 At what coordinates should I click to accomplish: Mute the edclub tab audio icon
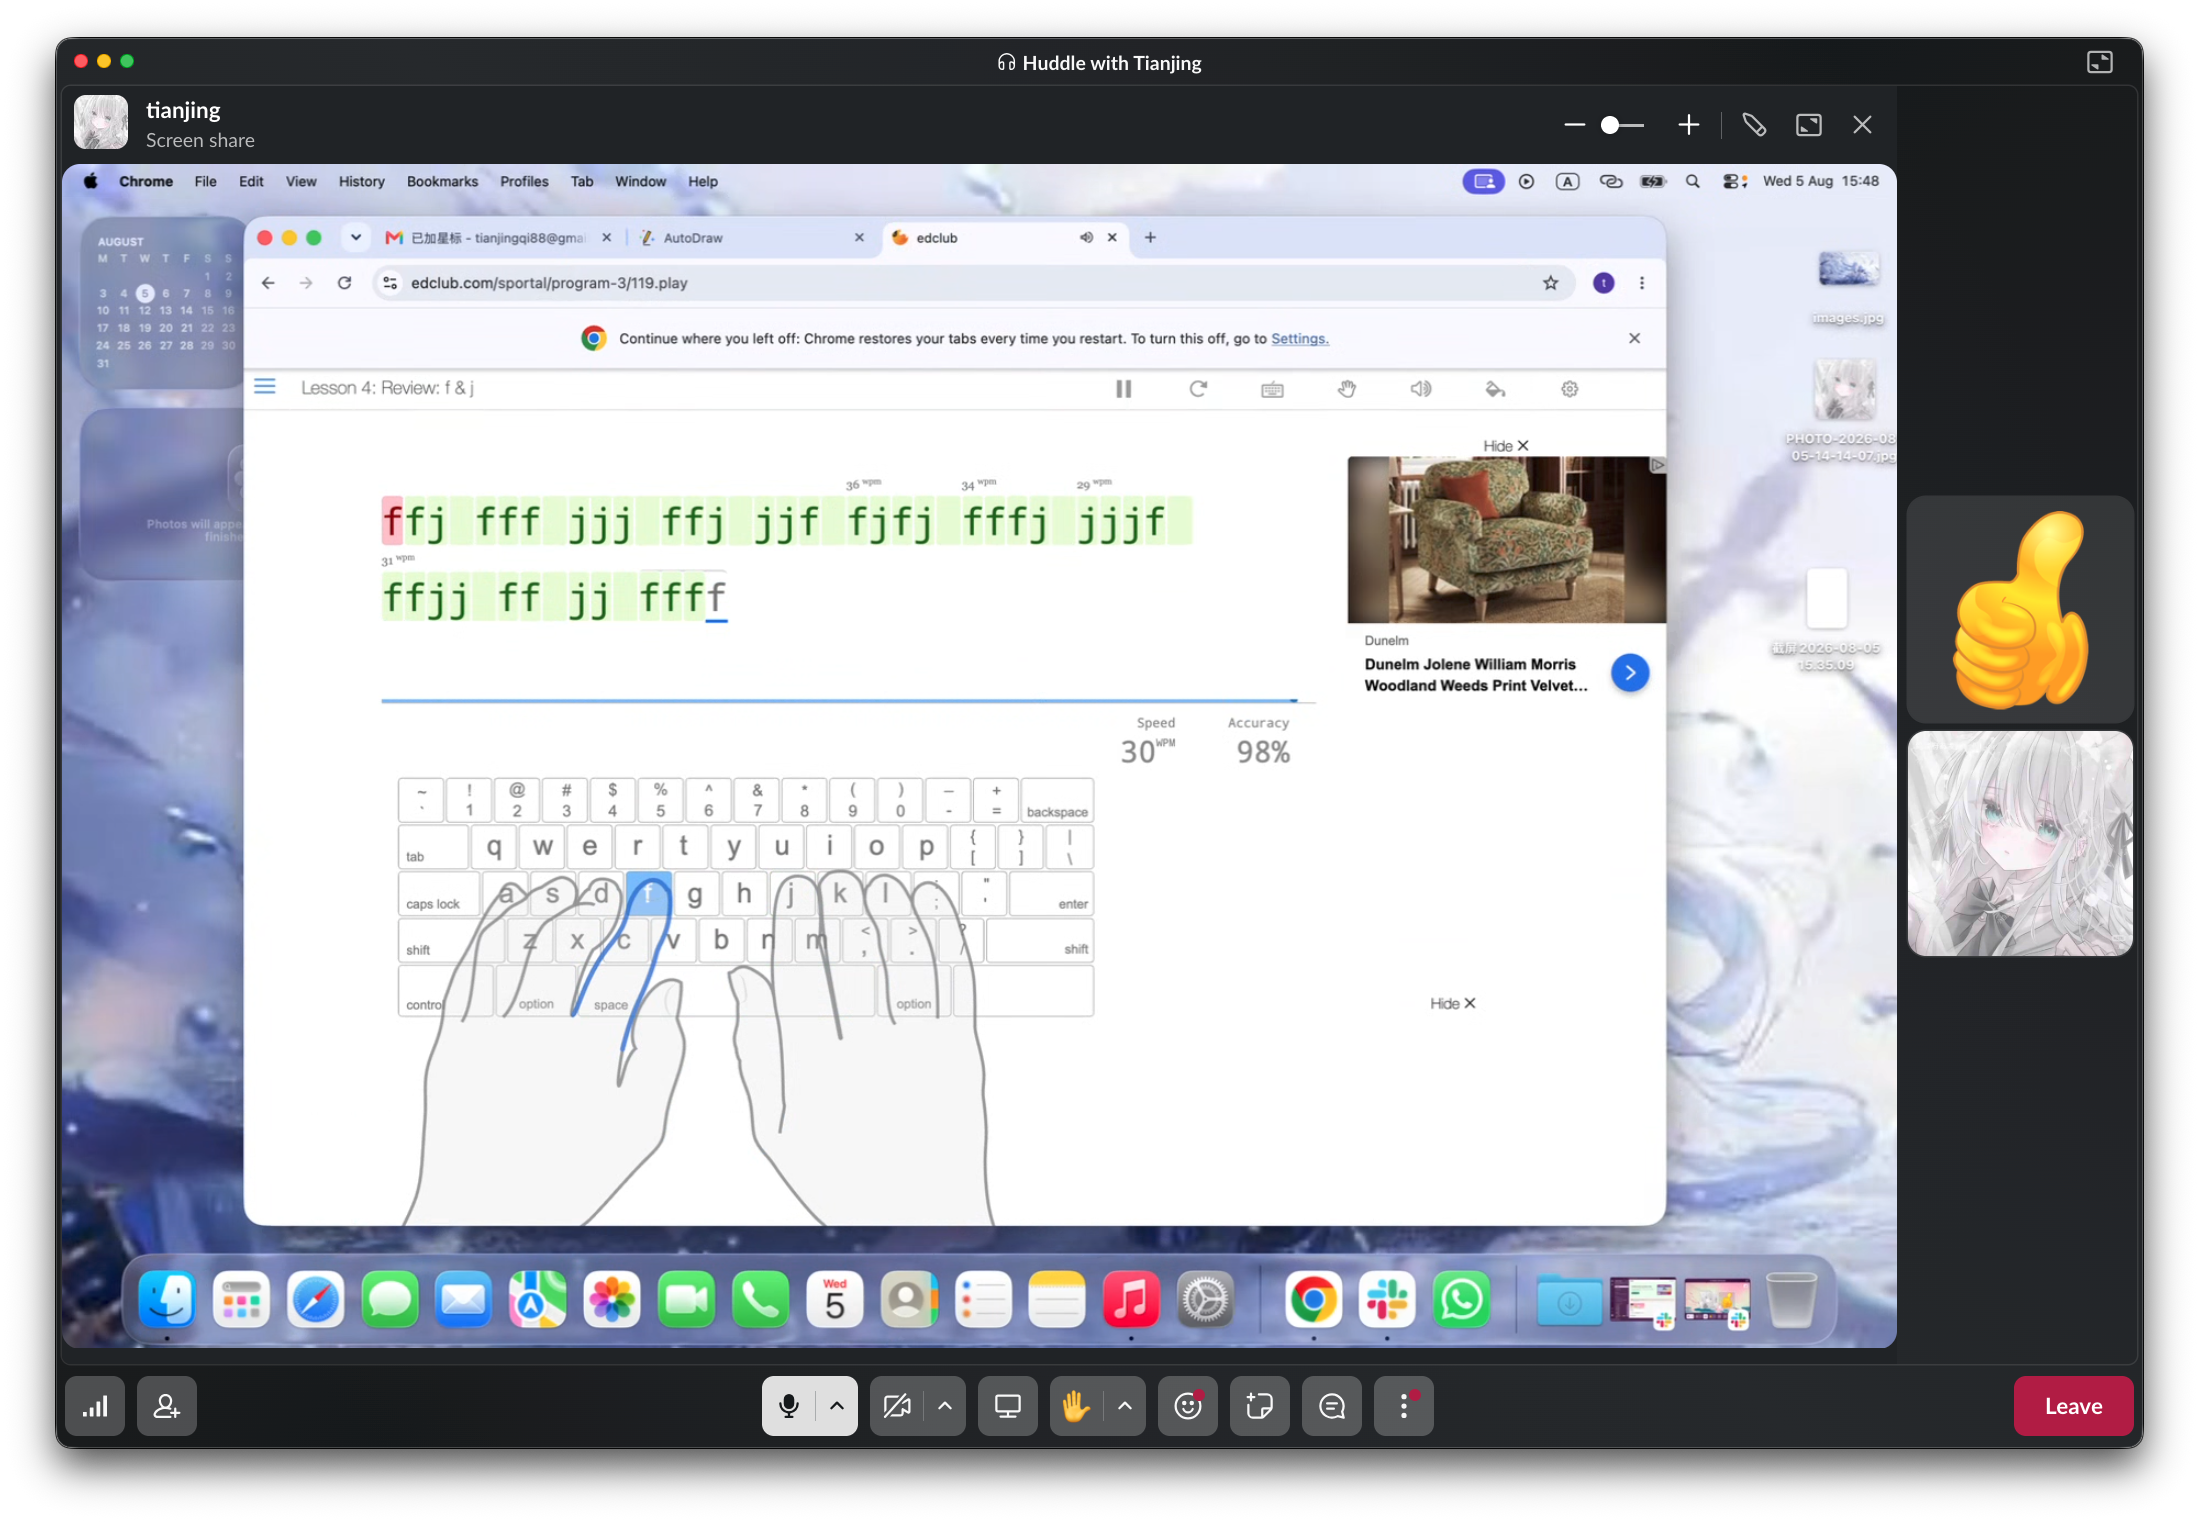click(1086, 238)
